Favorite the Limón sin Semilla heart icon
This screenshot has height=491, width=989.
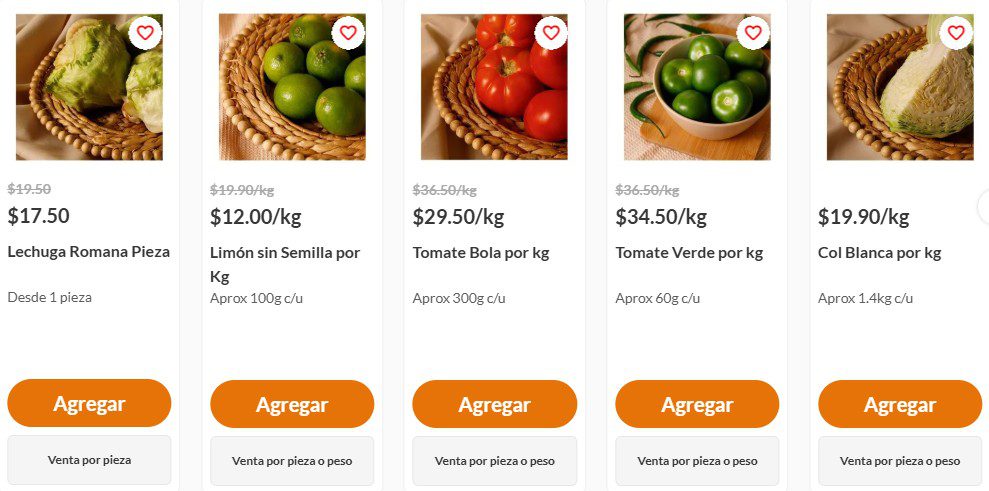(348, 32)
